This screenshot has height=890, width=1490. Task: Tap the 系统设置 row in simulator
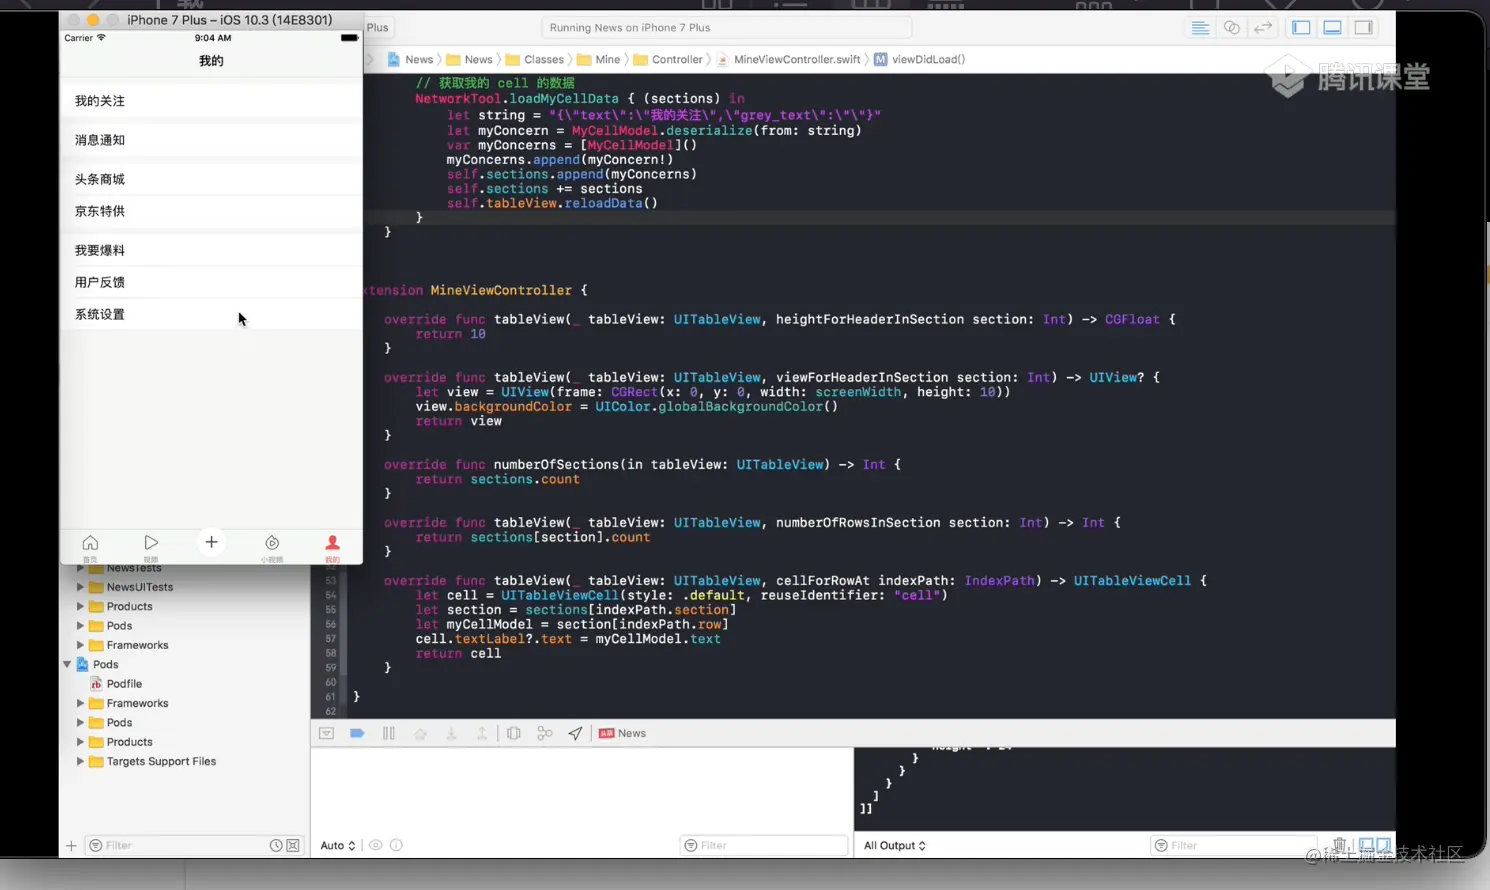tap(211, 314)
